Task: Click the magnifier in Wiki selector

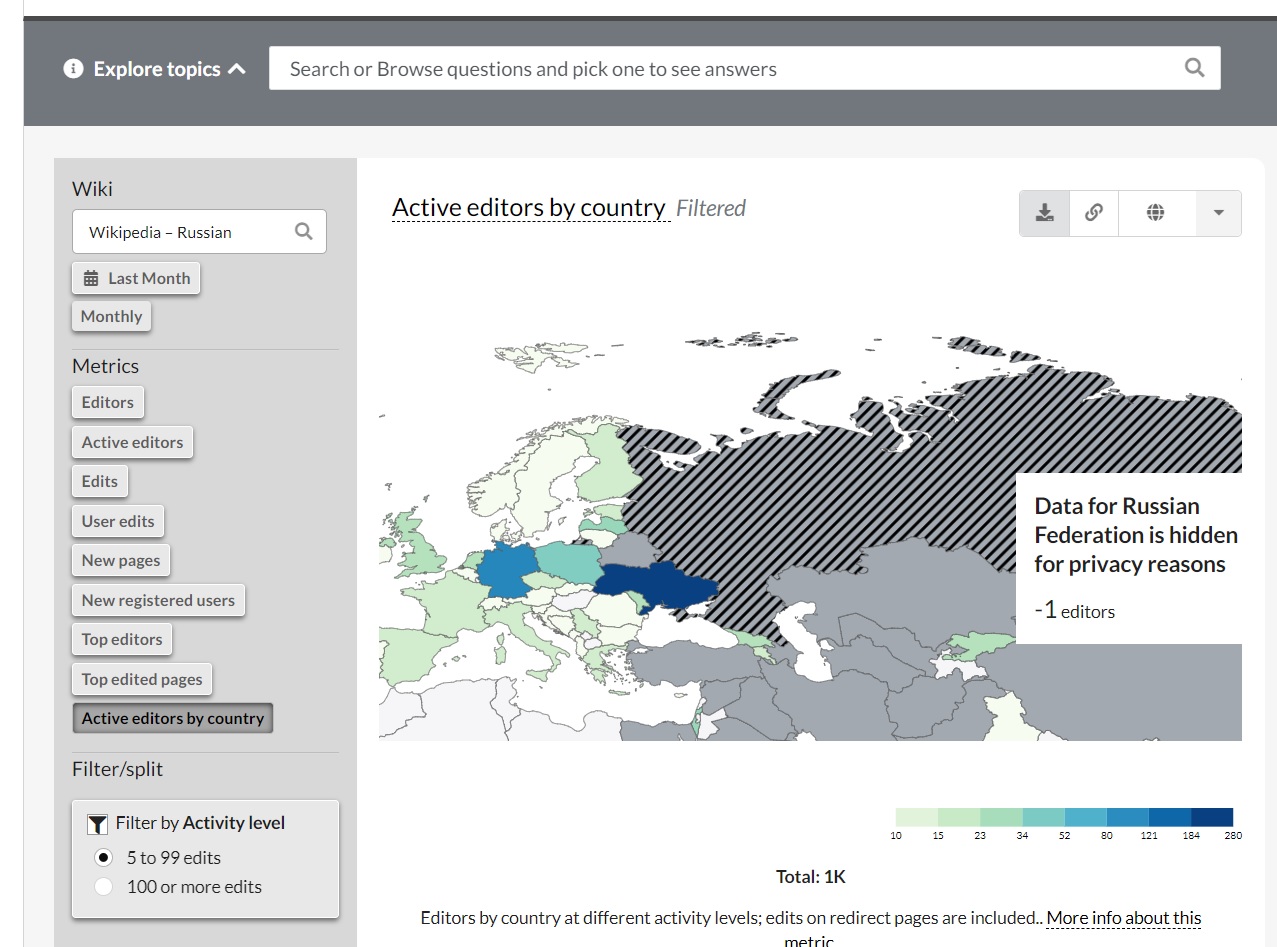Action: [x=304, y=232]
